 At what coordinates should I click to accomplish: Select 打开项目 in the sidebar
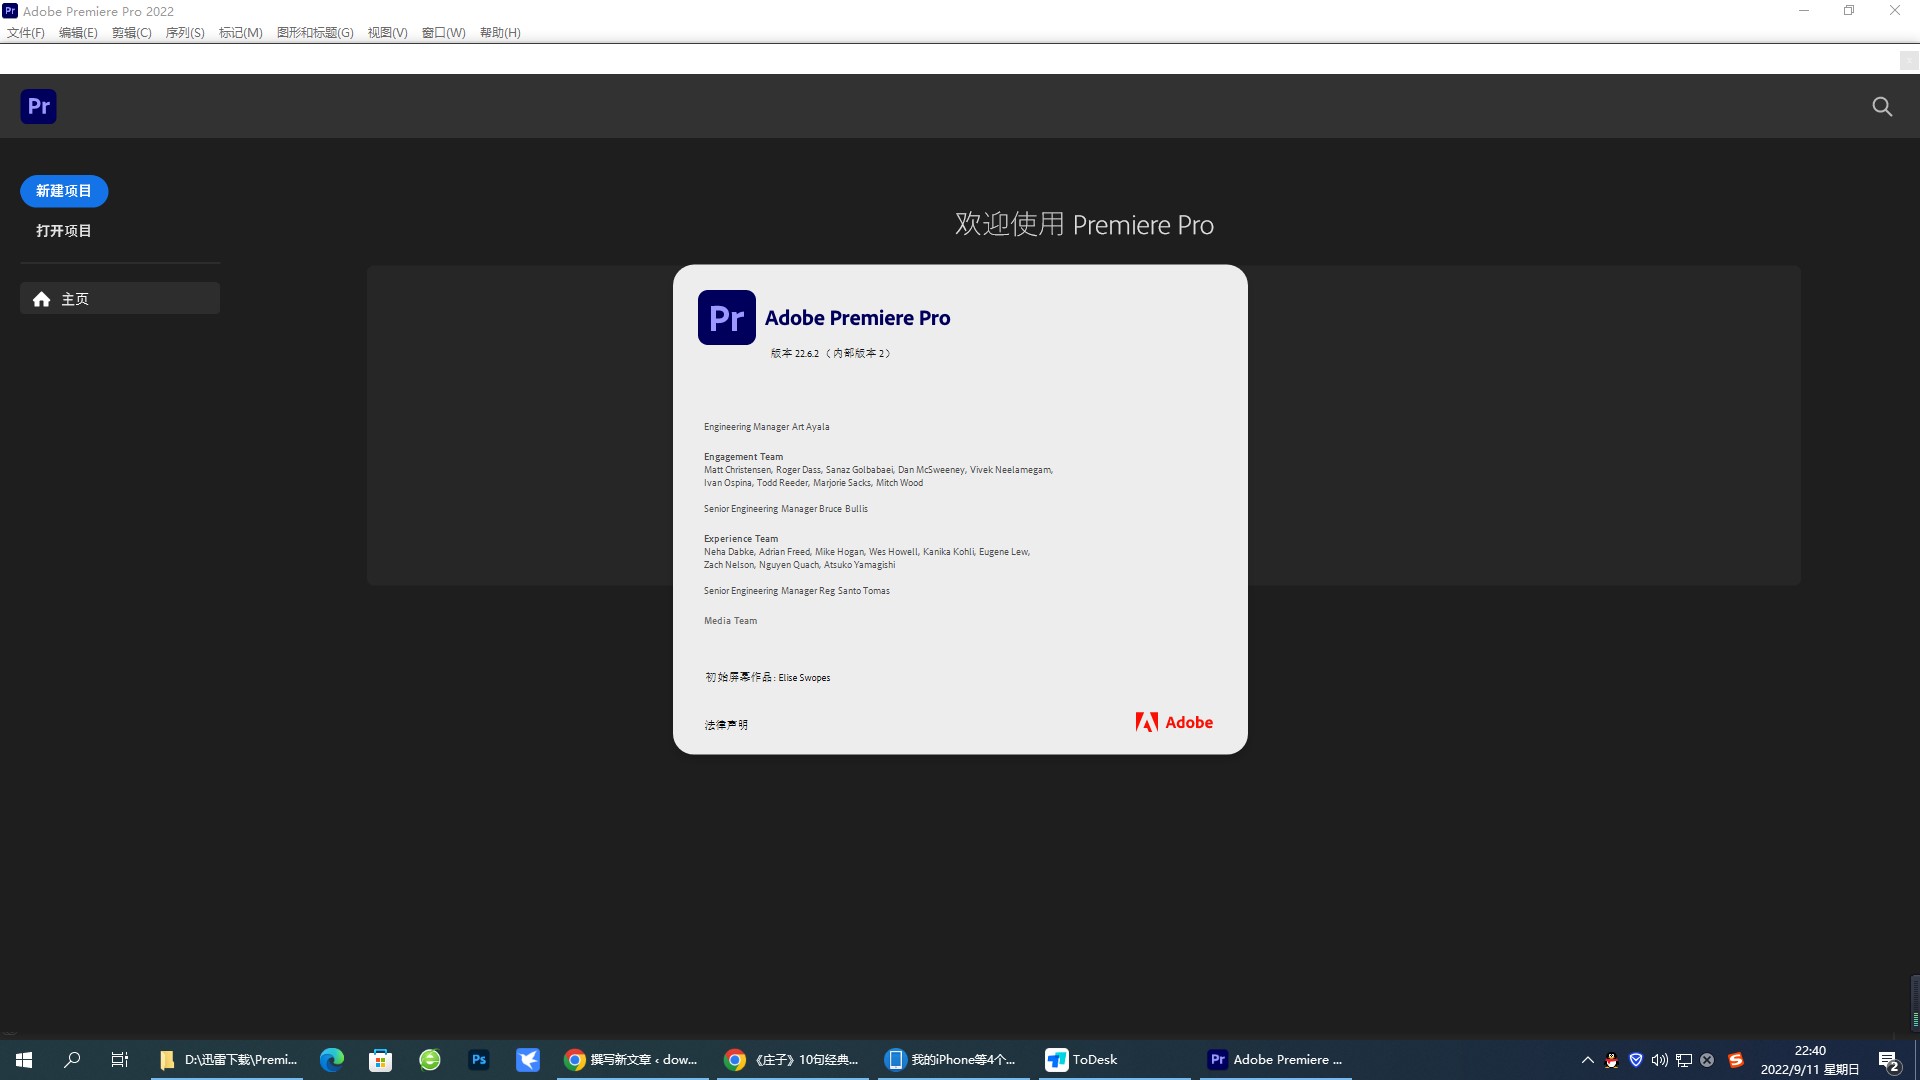coord(63,230)
